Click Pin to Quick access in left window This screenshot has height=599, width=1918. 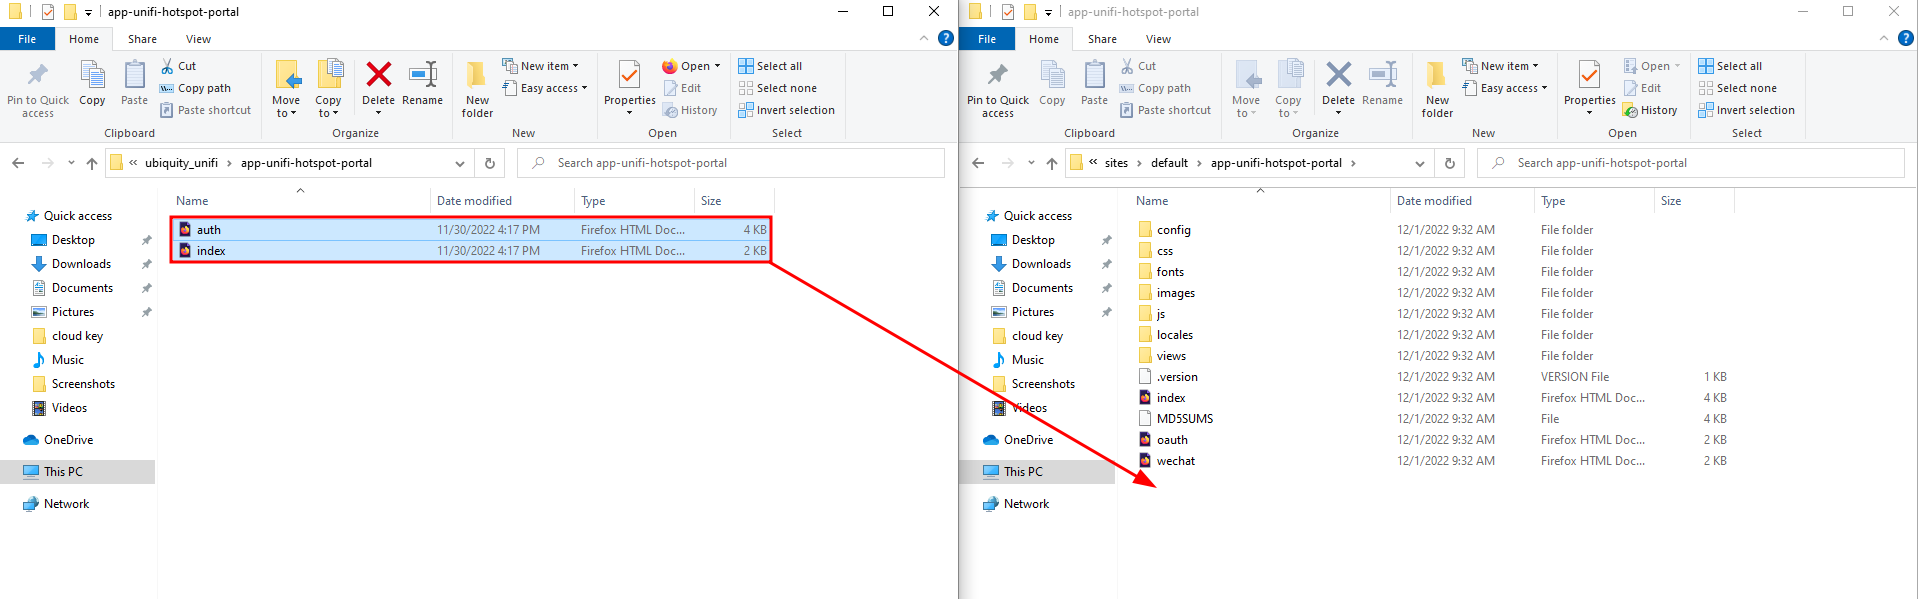pos(38,89)
